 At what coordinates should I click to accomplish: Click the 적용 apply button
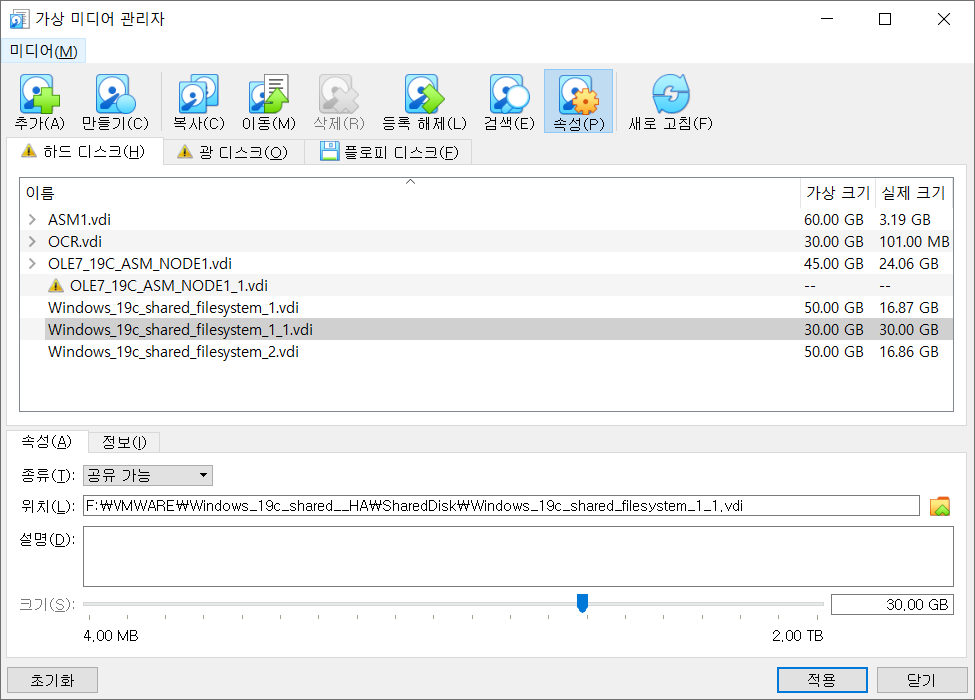pyautogui.click(x=822, y=680)
